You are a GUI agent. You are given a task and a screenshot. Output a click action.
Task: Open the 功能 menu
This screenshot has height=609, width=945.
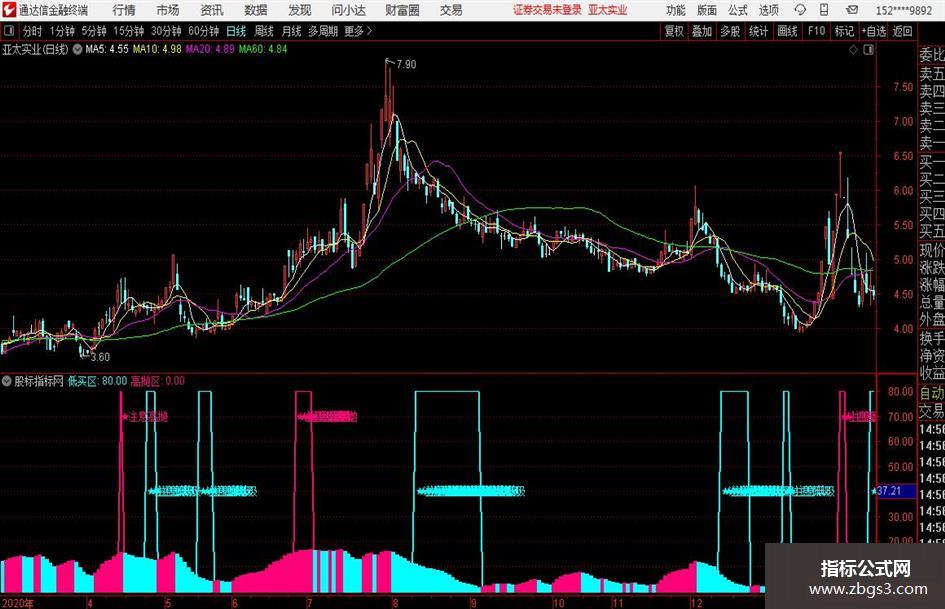tap(676, 10)
